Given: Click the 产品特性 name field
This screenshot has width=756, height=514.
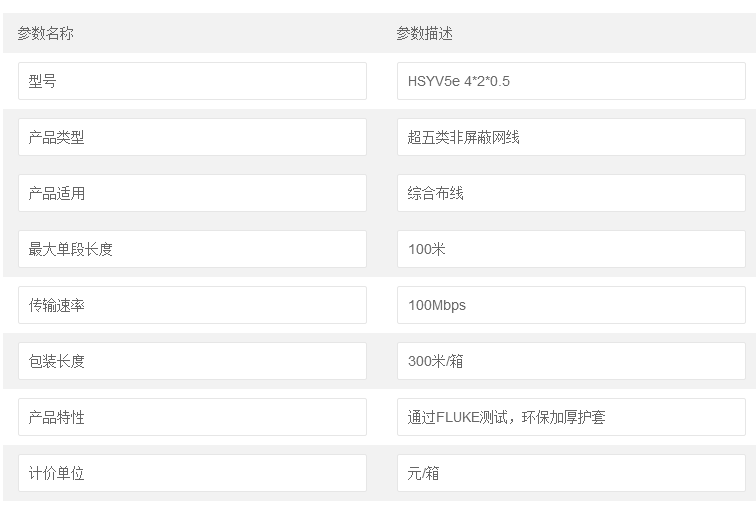Looking at the screenshot, I should pos(192,417).
